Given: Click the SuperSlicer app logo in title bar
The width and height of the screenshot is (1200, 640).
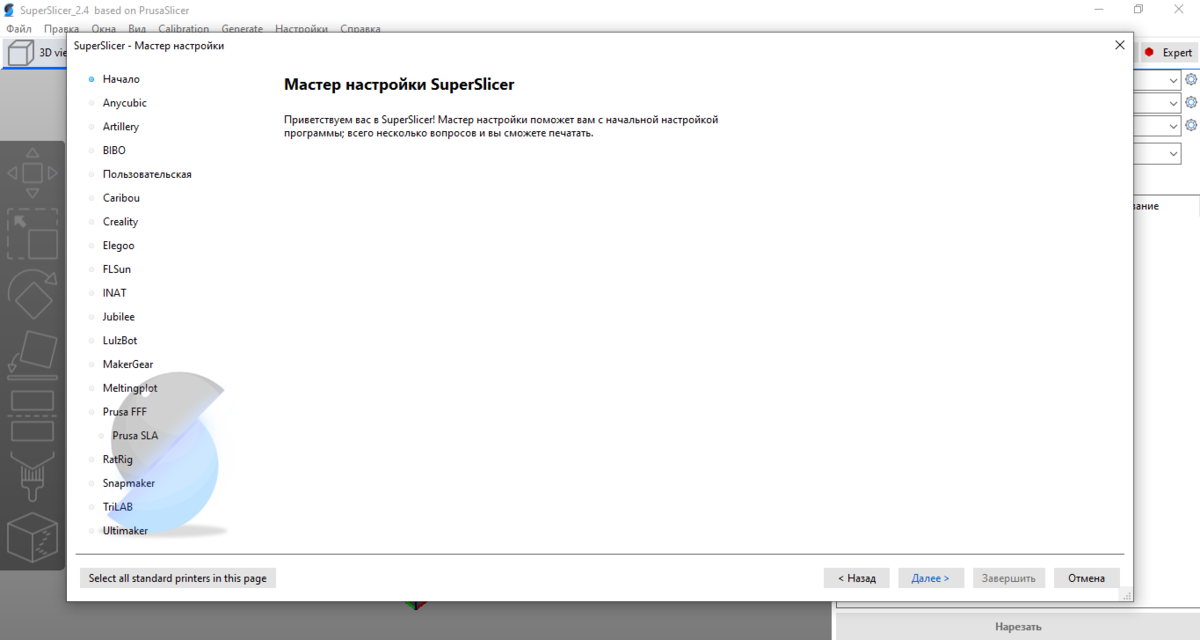Looking at the screenshot, I should click(9, 9).
